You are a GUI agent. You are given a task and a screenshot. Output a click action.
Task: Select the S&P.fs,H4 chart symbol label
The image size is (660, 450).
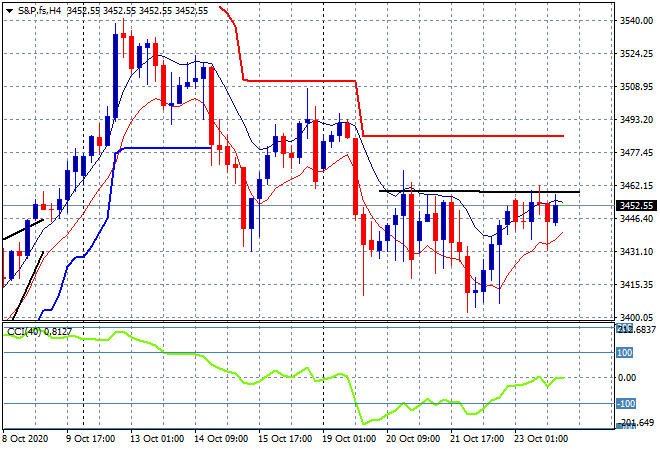[40, 11]
